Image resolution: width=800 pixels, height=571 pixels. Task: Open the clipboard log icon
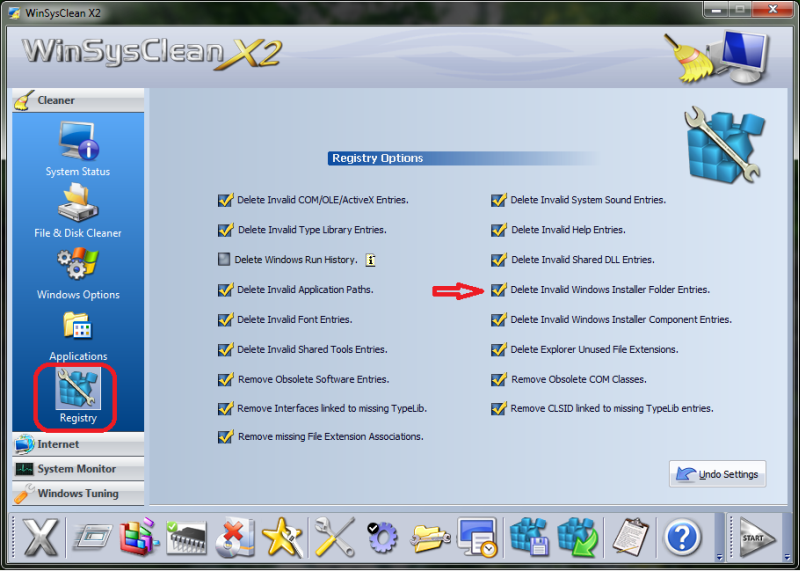(630, 537)
